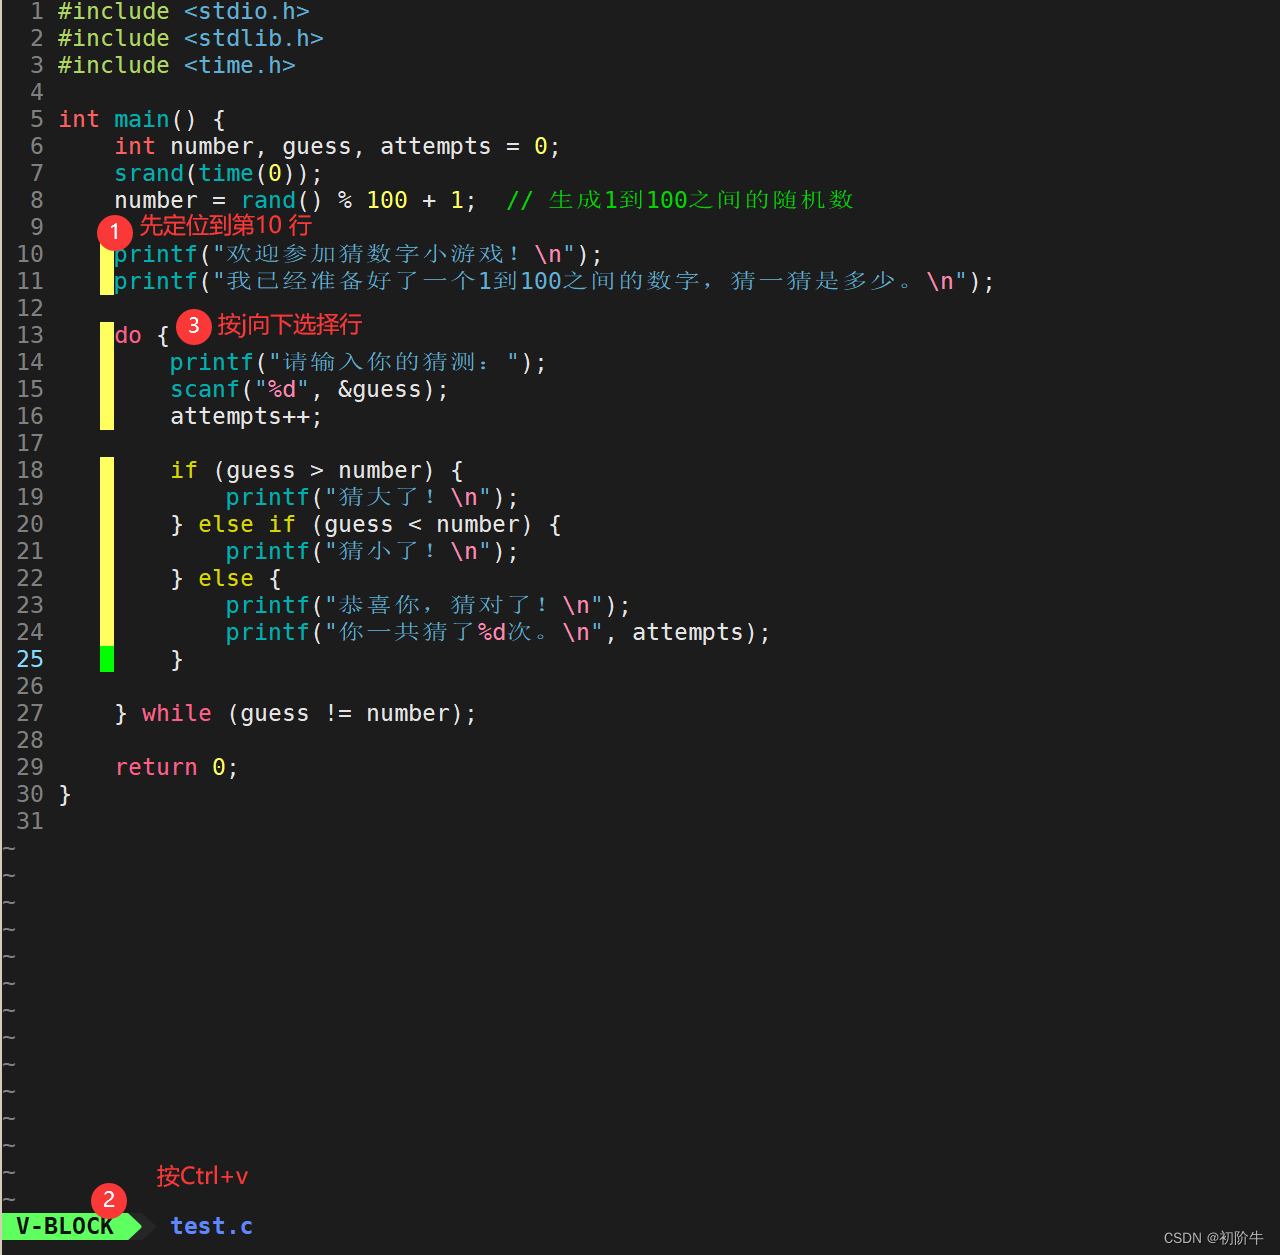The height and width of the screenshot is (1255, 1280).
Task: Click line number 31 in gutter
Action: [x=30, y=821]
